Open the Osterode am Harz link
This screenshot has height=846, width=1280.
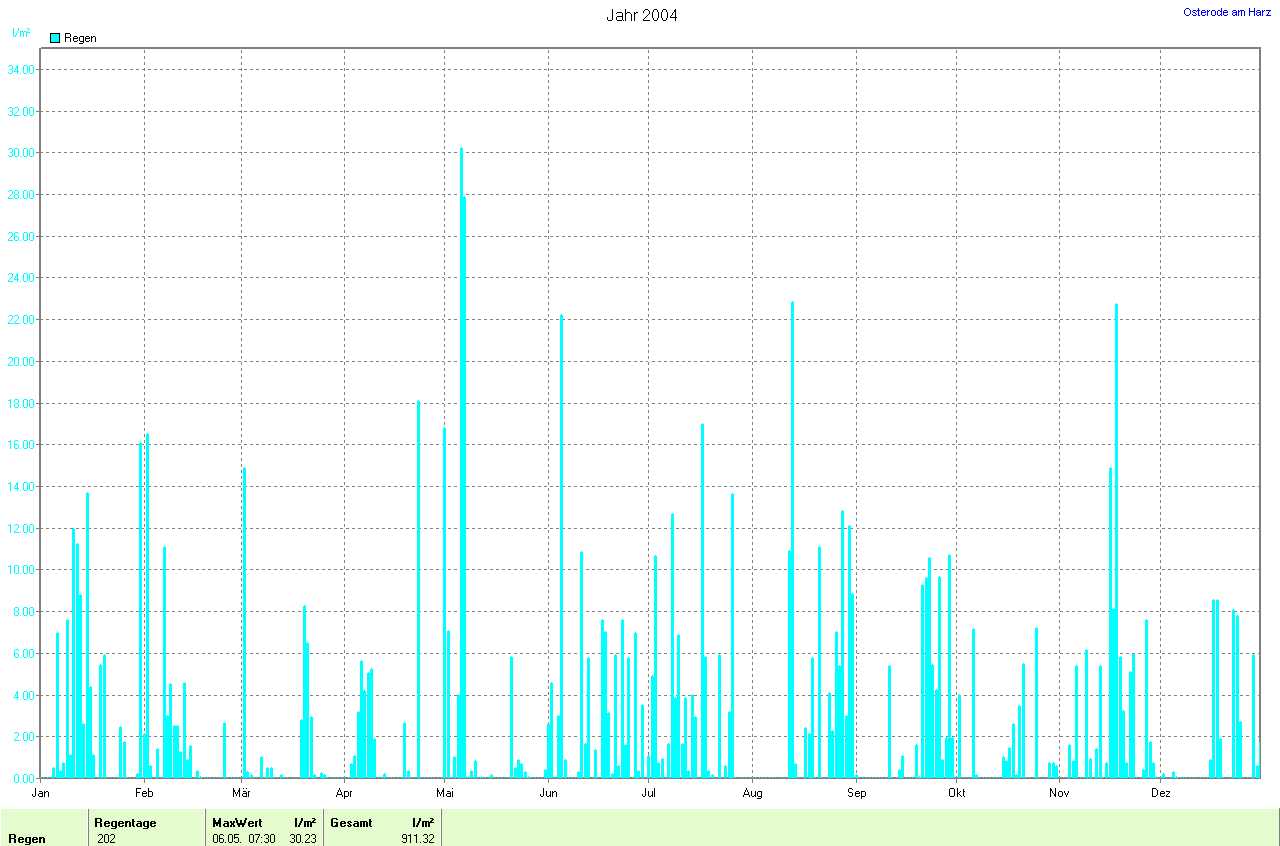[x=1226, y=12]
